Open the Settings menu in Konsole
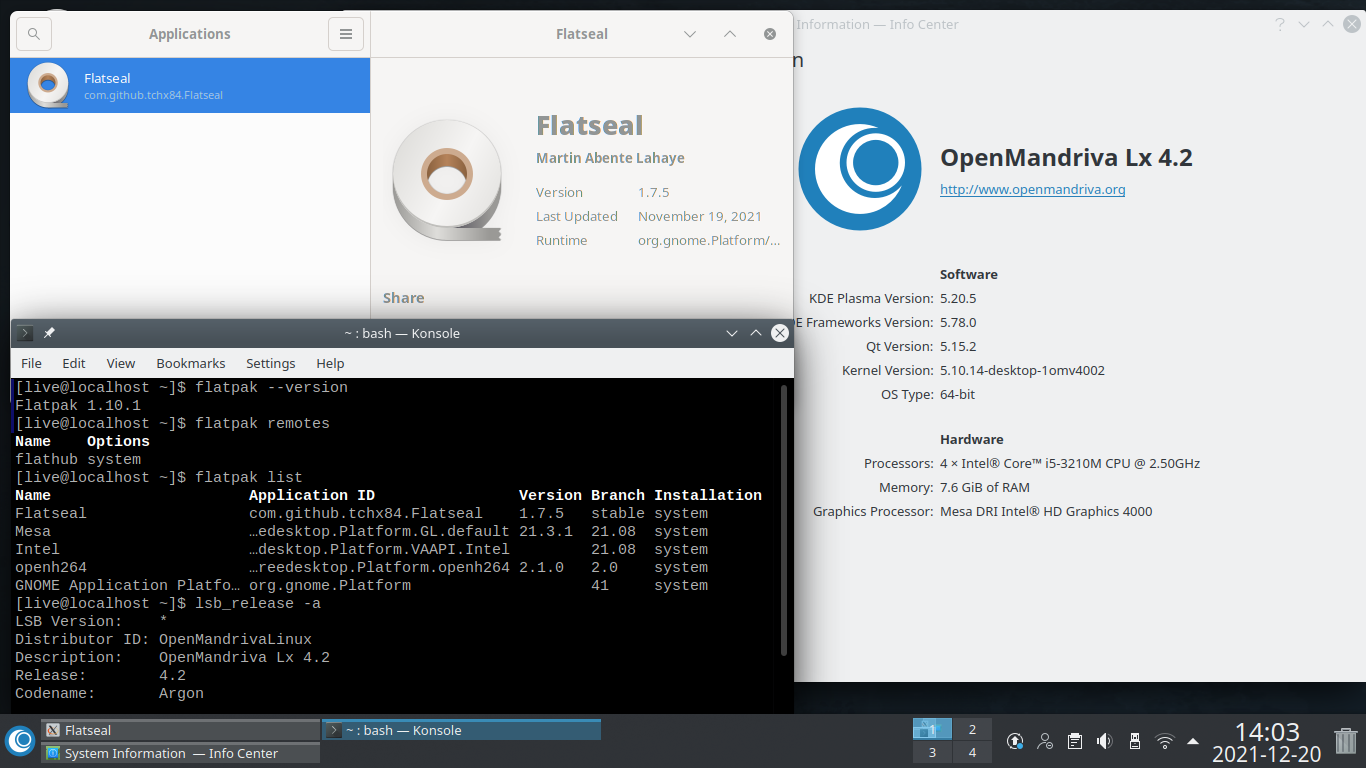 click(270, 363)
